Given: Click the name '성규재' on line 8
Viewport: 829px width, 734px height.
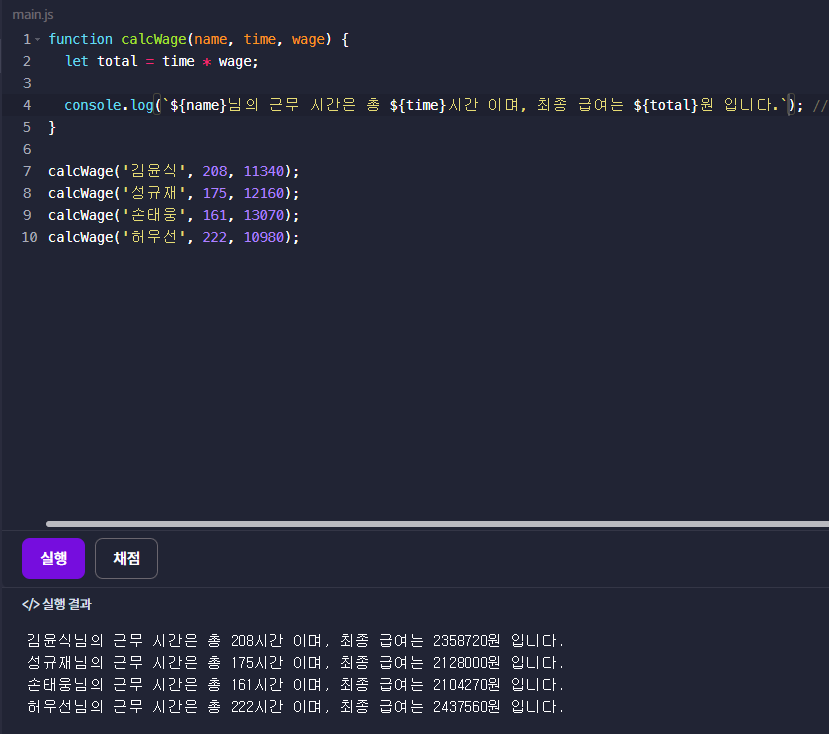Looking at the screenshot, I should [x=154, y=194].
